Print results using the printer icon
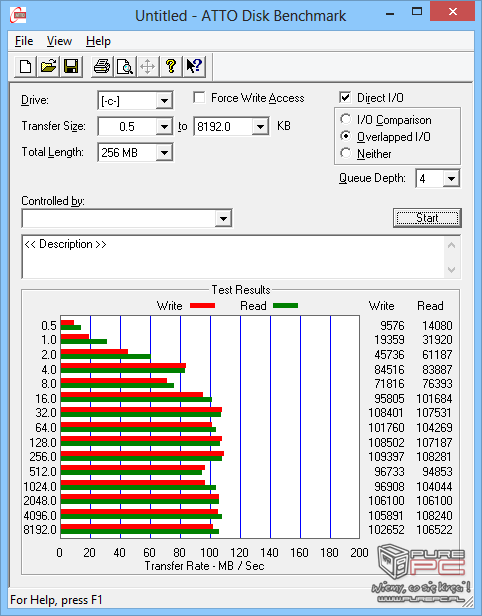 click(102, 66)
